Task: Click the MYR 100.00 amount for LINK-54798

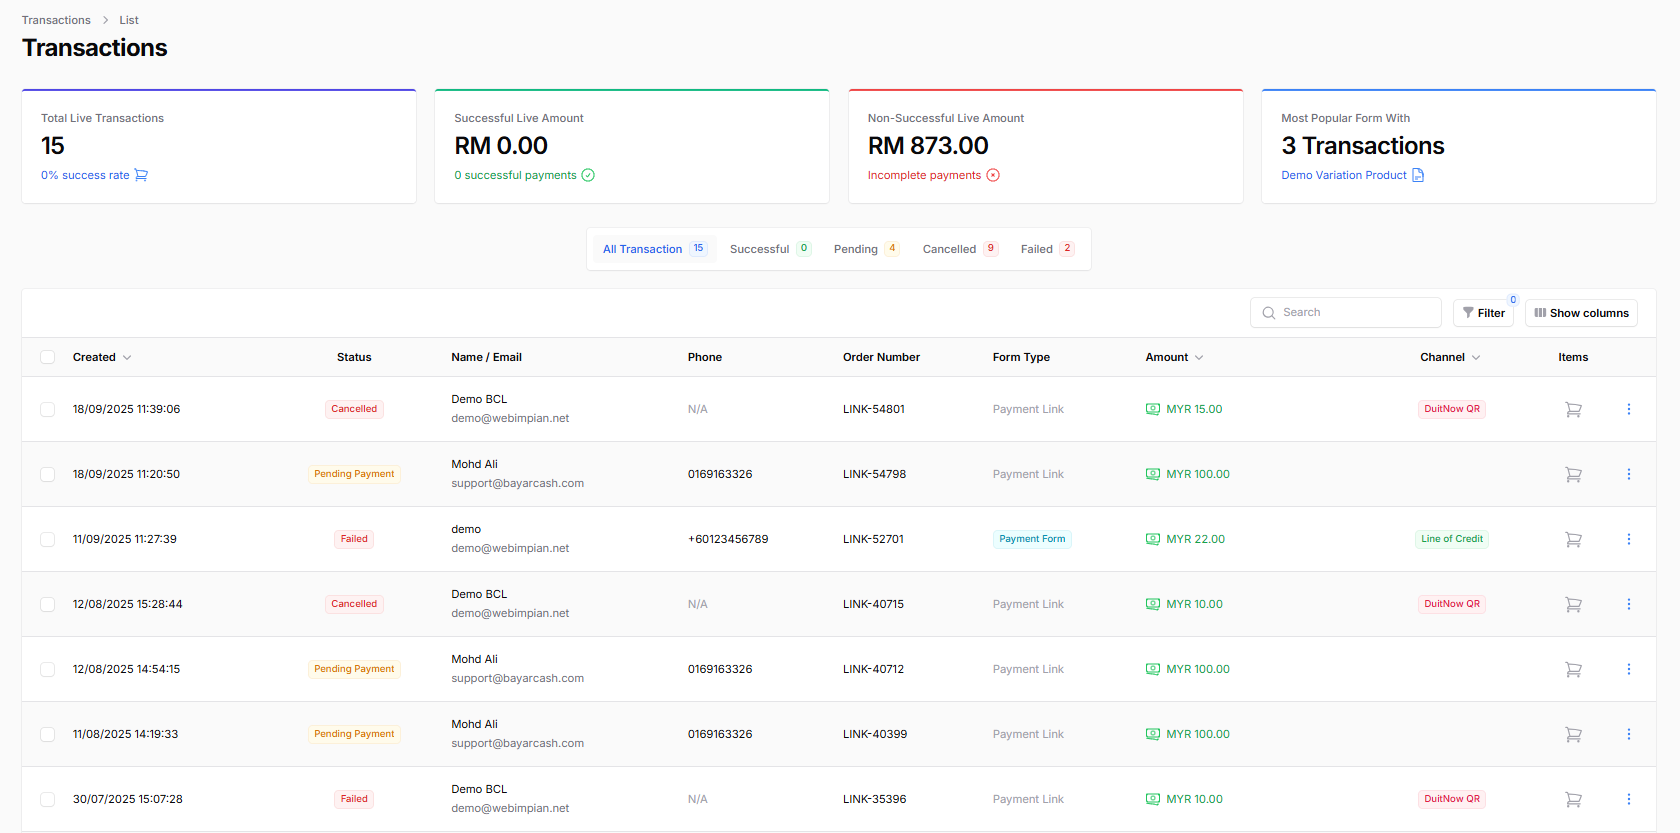Action: tap(1198, 474)
